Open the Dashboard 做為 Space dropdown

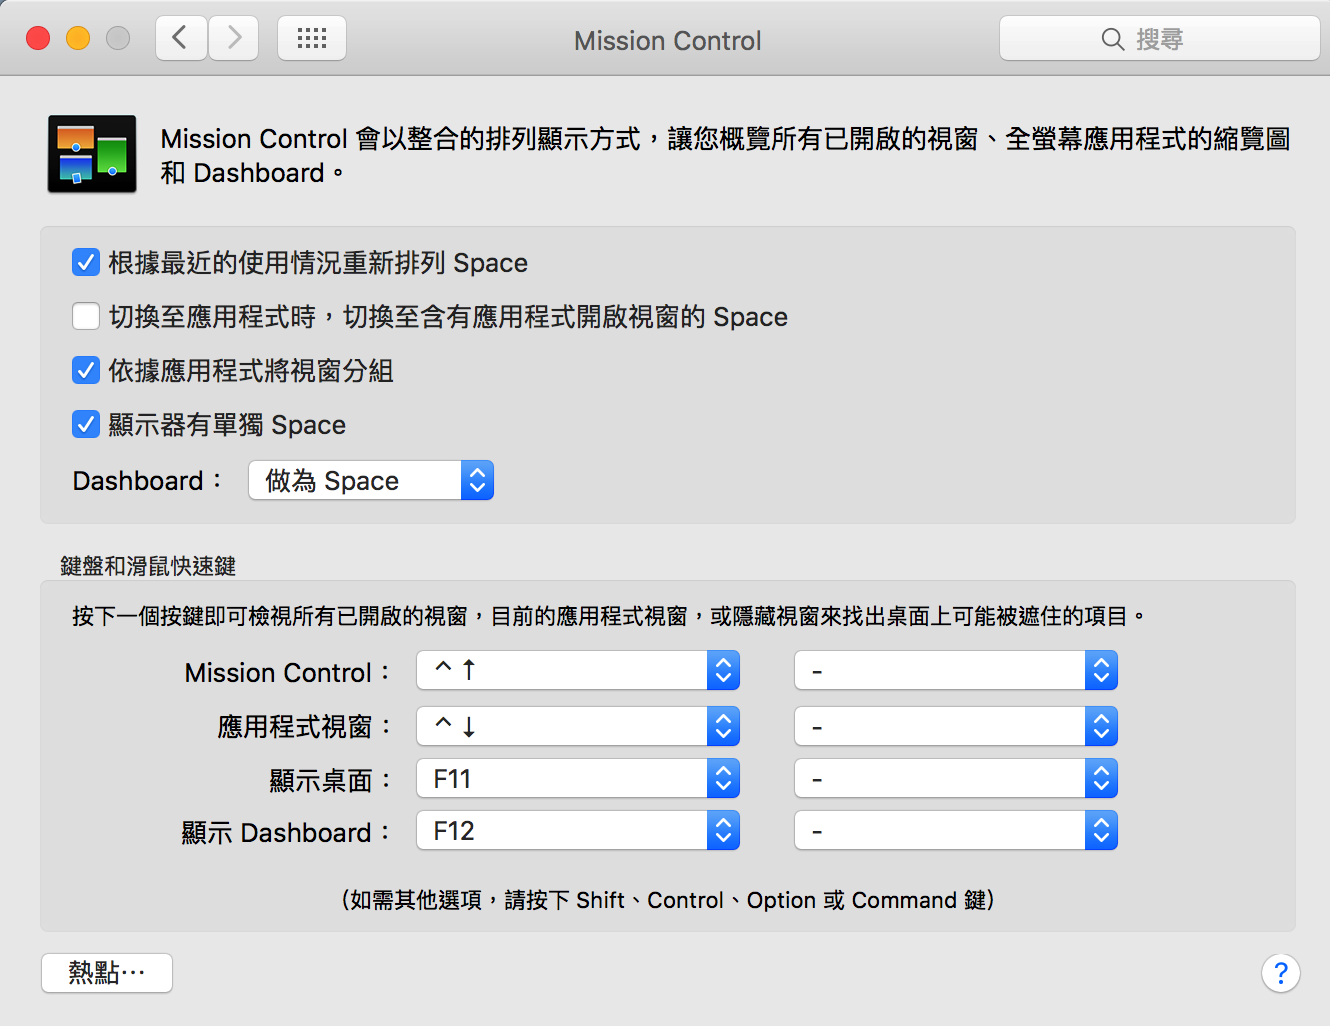pyautogui.click(x=371, y=481)
